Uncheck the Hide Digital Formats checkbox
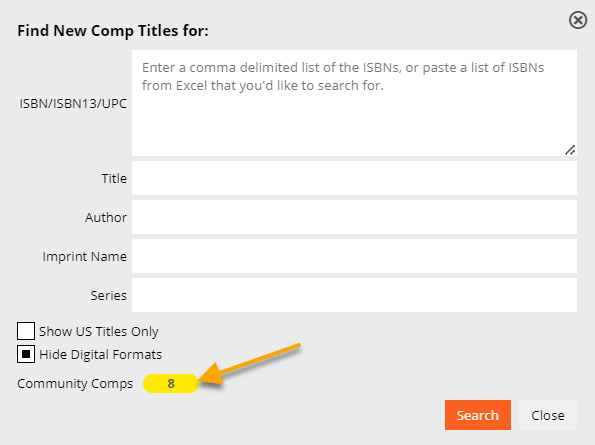 [x=26, y=354]
